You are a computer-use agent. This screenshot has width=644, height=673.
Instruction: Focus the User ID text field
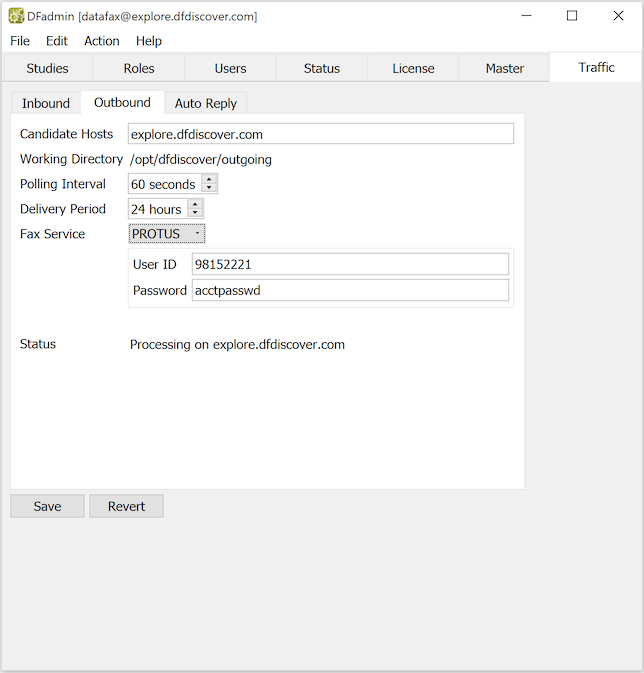[x=350, y=264]
